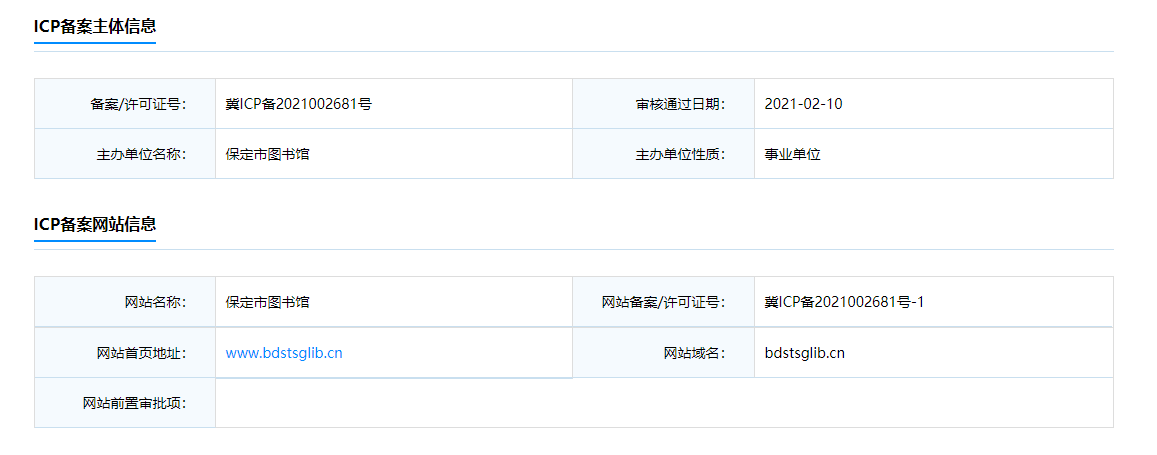Click the empty 网站前置审批项 value cell
Viewport: 1157px width, 455px height.
(664, 403)
